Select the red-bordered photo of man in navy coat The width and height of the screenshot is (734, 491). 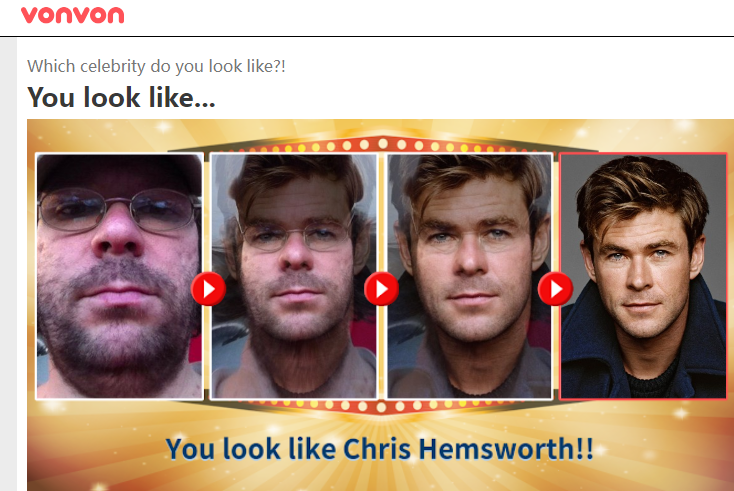(x=643, y=276)
